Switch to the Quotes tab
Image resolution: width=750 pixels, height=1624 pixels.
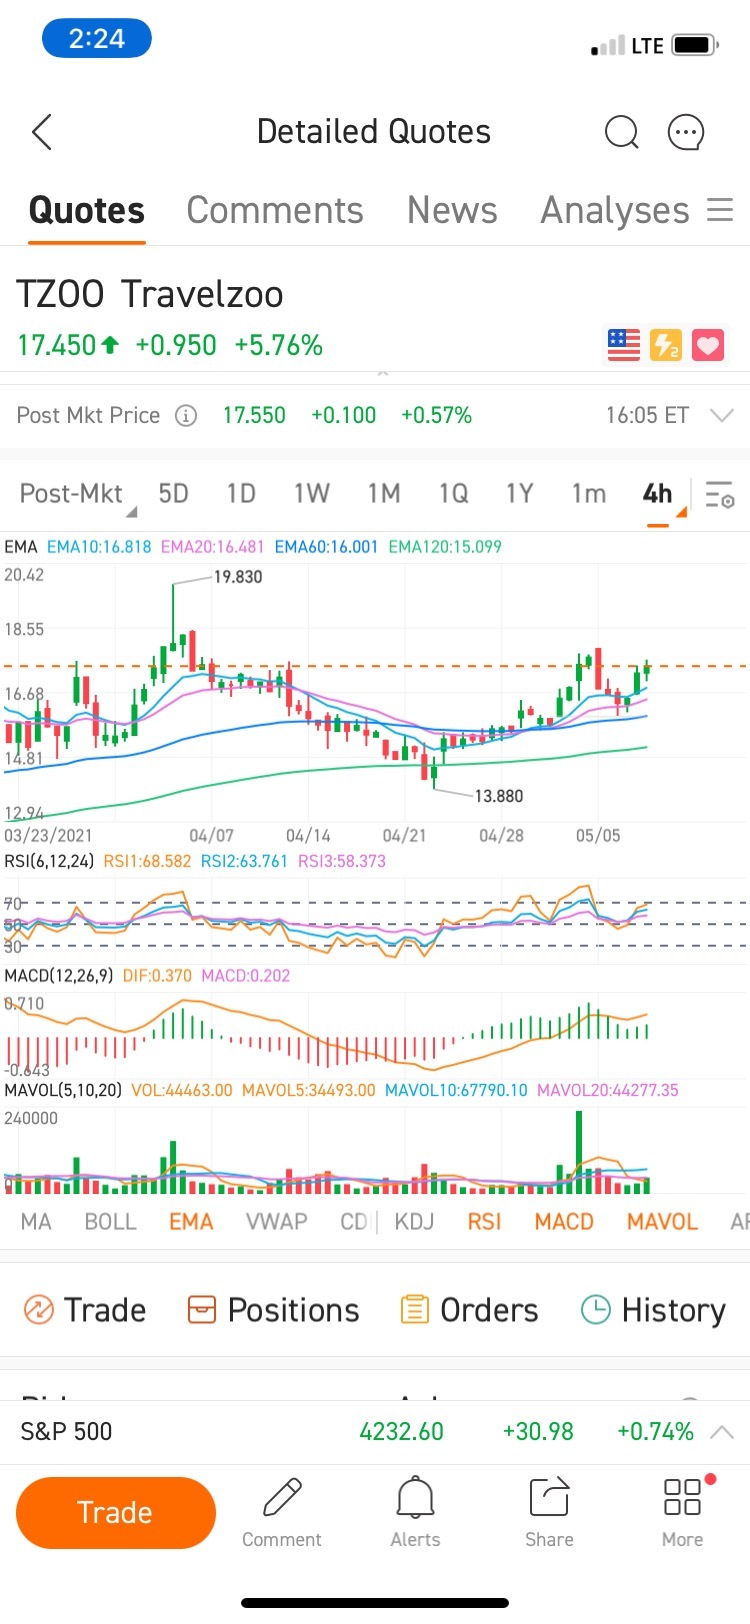87,211
